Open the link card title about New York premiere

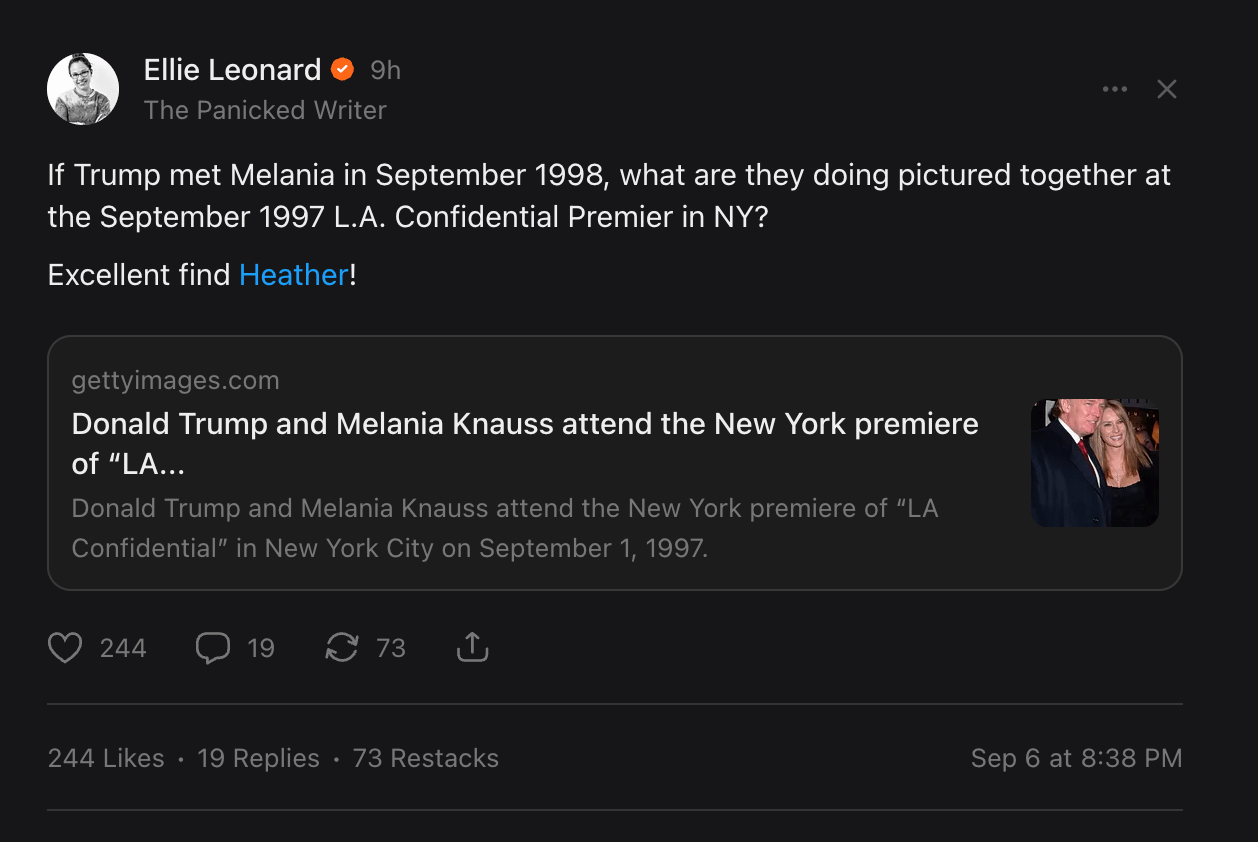pyautogui.click(x=525, y=443)
